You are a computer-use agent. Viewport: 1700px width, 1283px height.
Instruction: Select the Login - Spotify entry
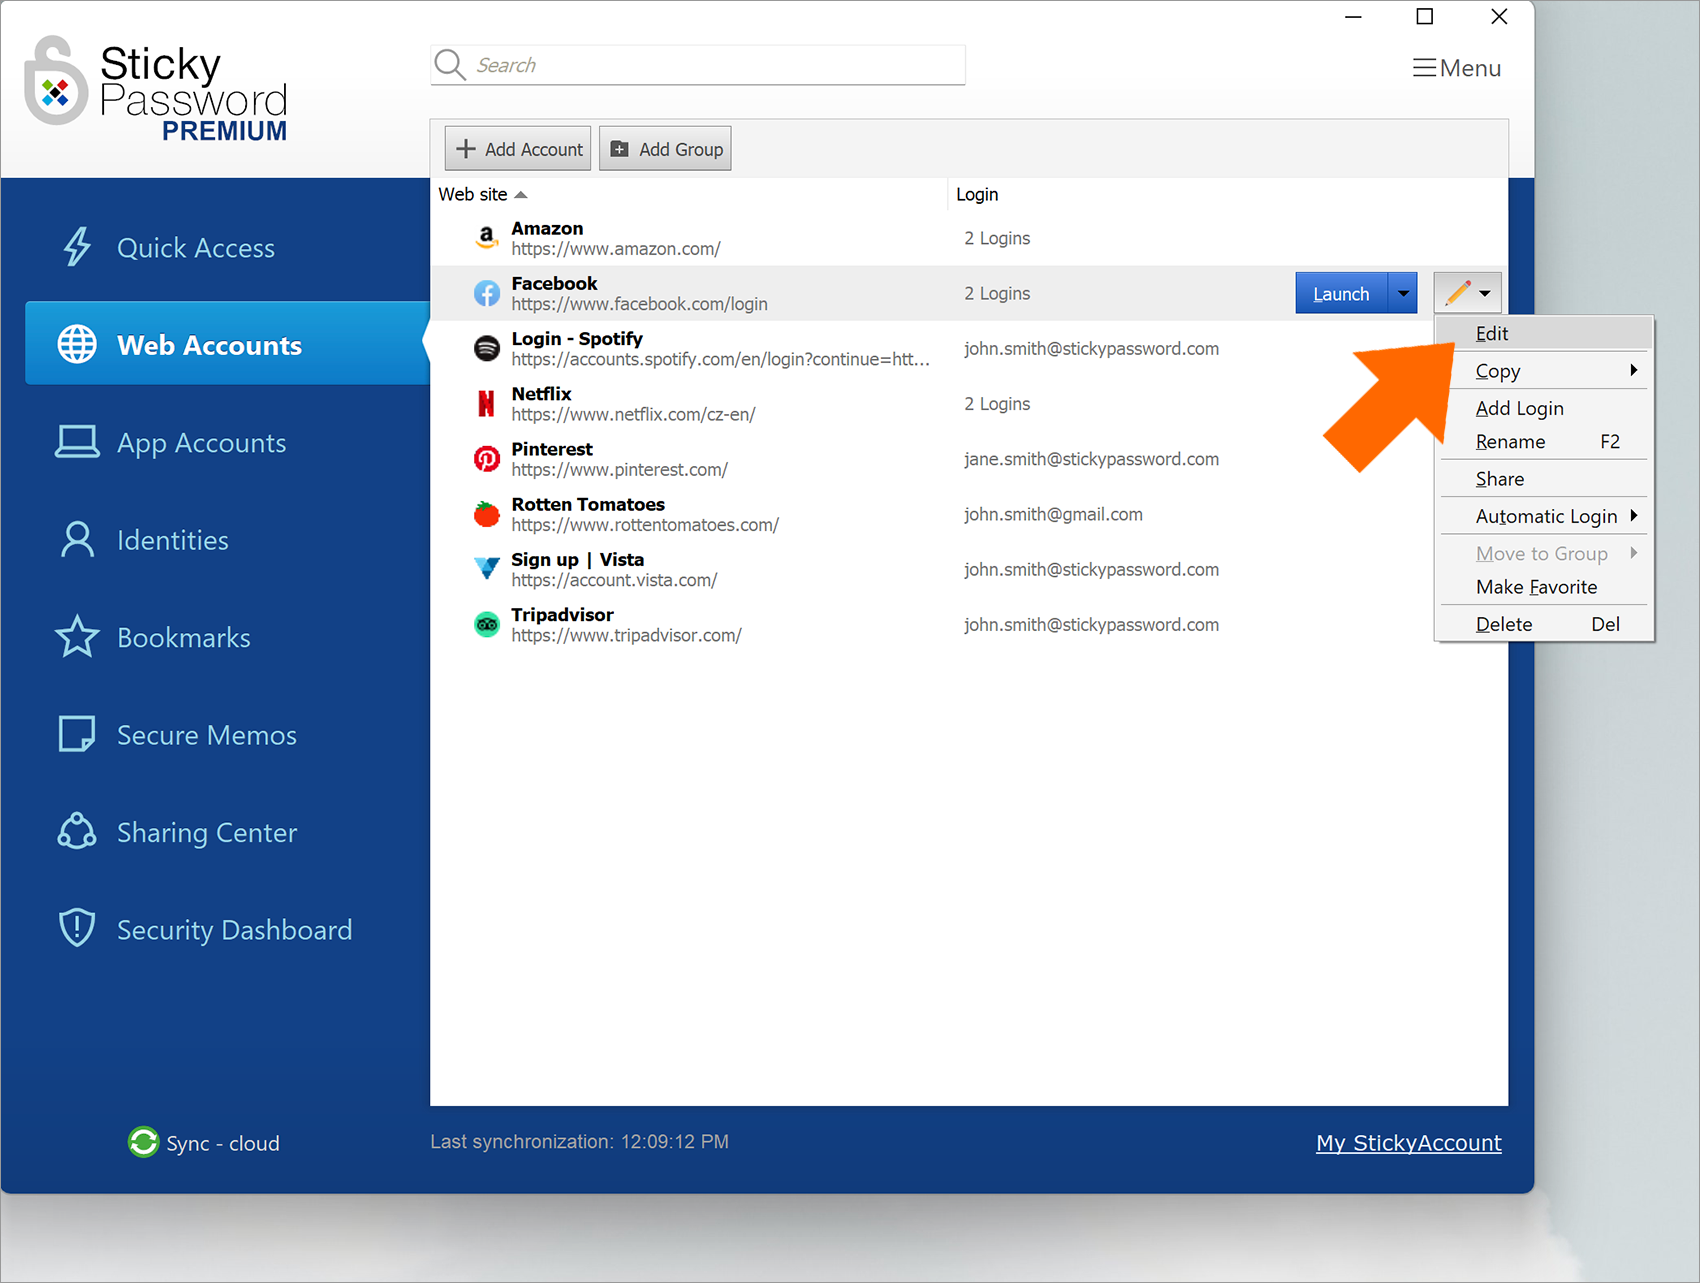coord(577,338)
